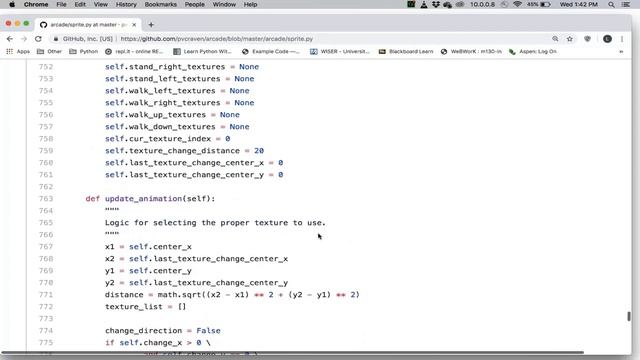This screenshot has width=640, height=360.
Task: Open Notification Center icon
Action: (625, 4)
